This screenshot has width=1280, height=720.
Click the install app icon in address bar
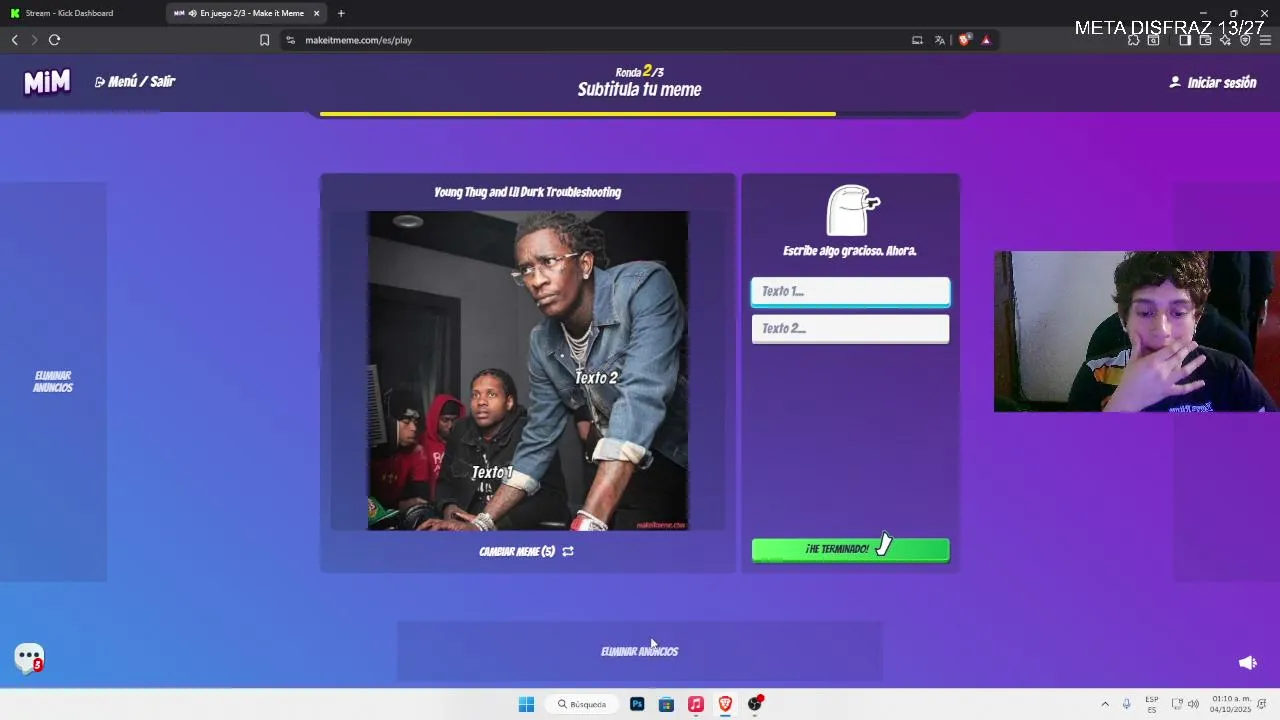pyautogui.click(x=917, y=40)
